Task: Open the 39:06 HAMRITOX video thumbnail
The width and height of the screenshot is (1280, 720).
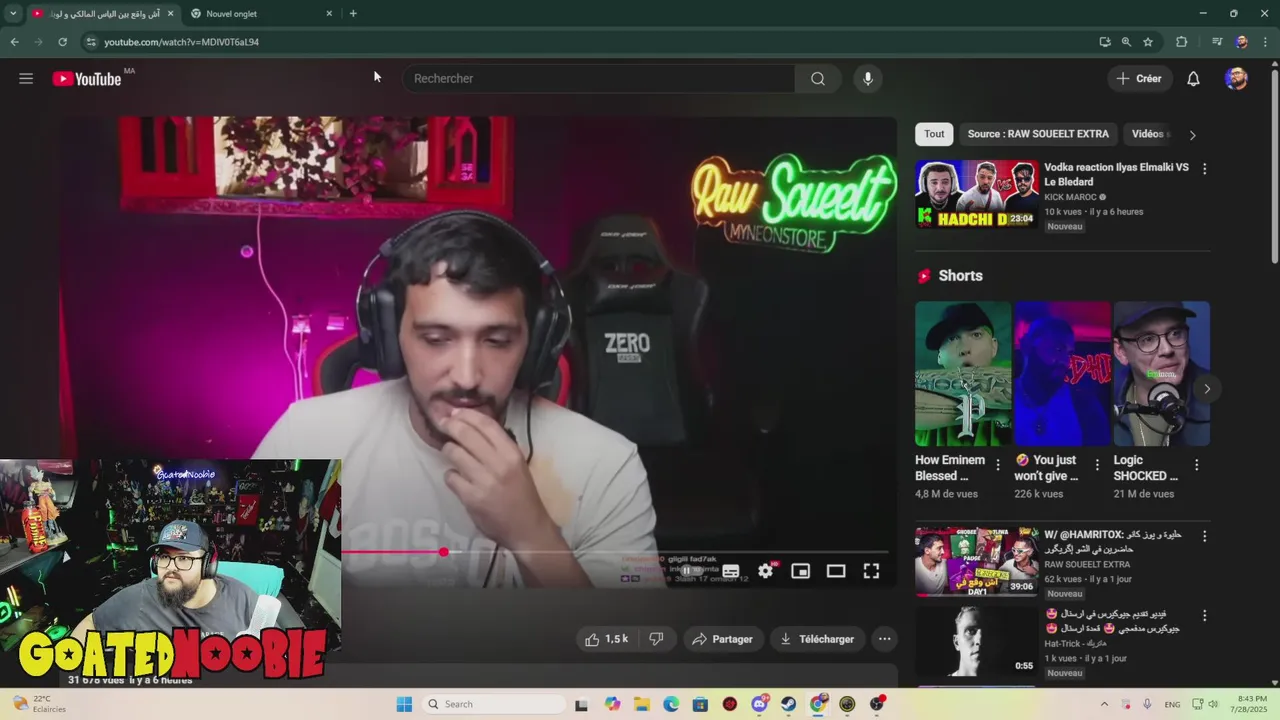Action: point(977,561)
